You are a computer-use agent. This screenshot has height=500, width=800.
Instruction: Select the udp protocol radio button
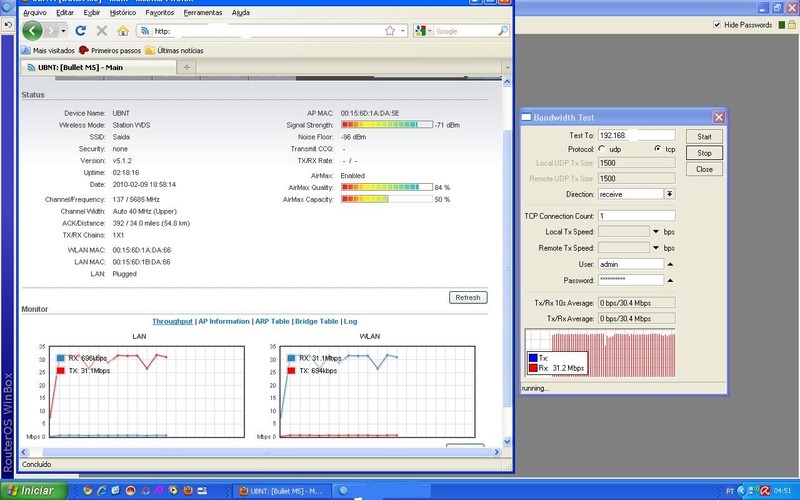coord(603,149)
